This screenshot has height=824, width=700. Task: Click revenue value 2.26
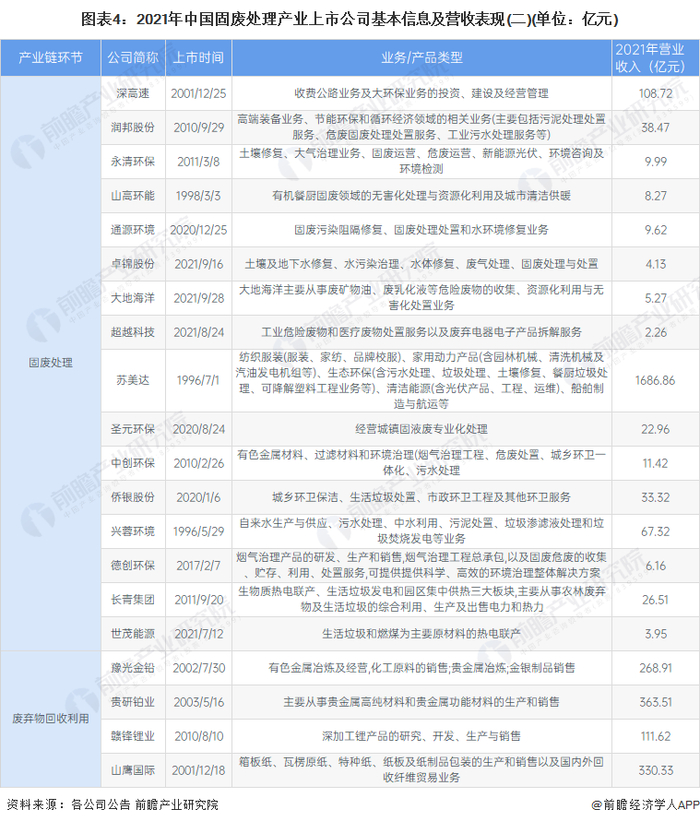(655, 332)
